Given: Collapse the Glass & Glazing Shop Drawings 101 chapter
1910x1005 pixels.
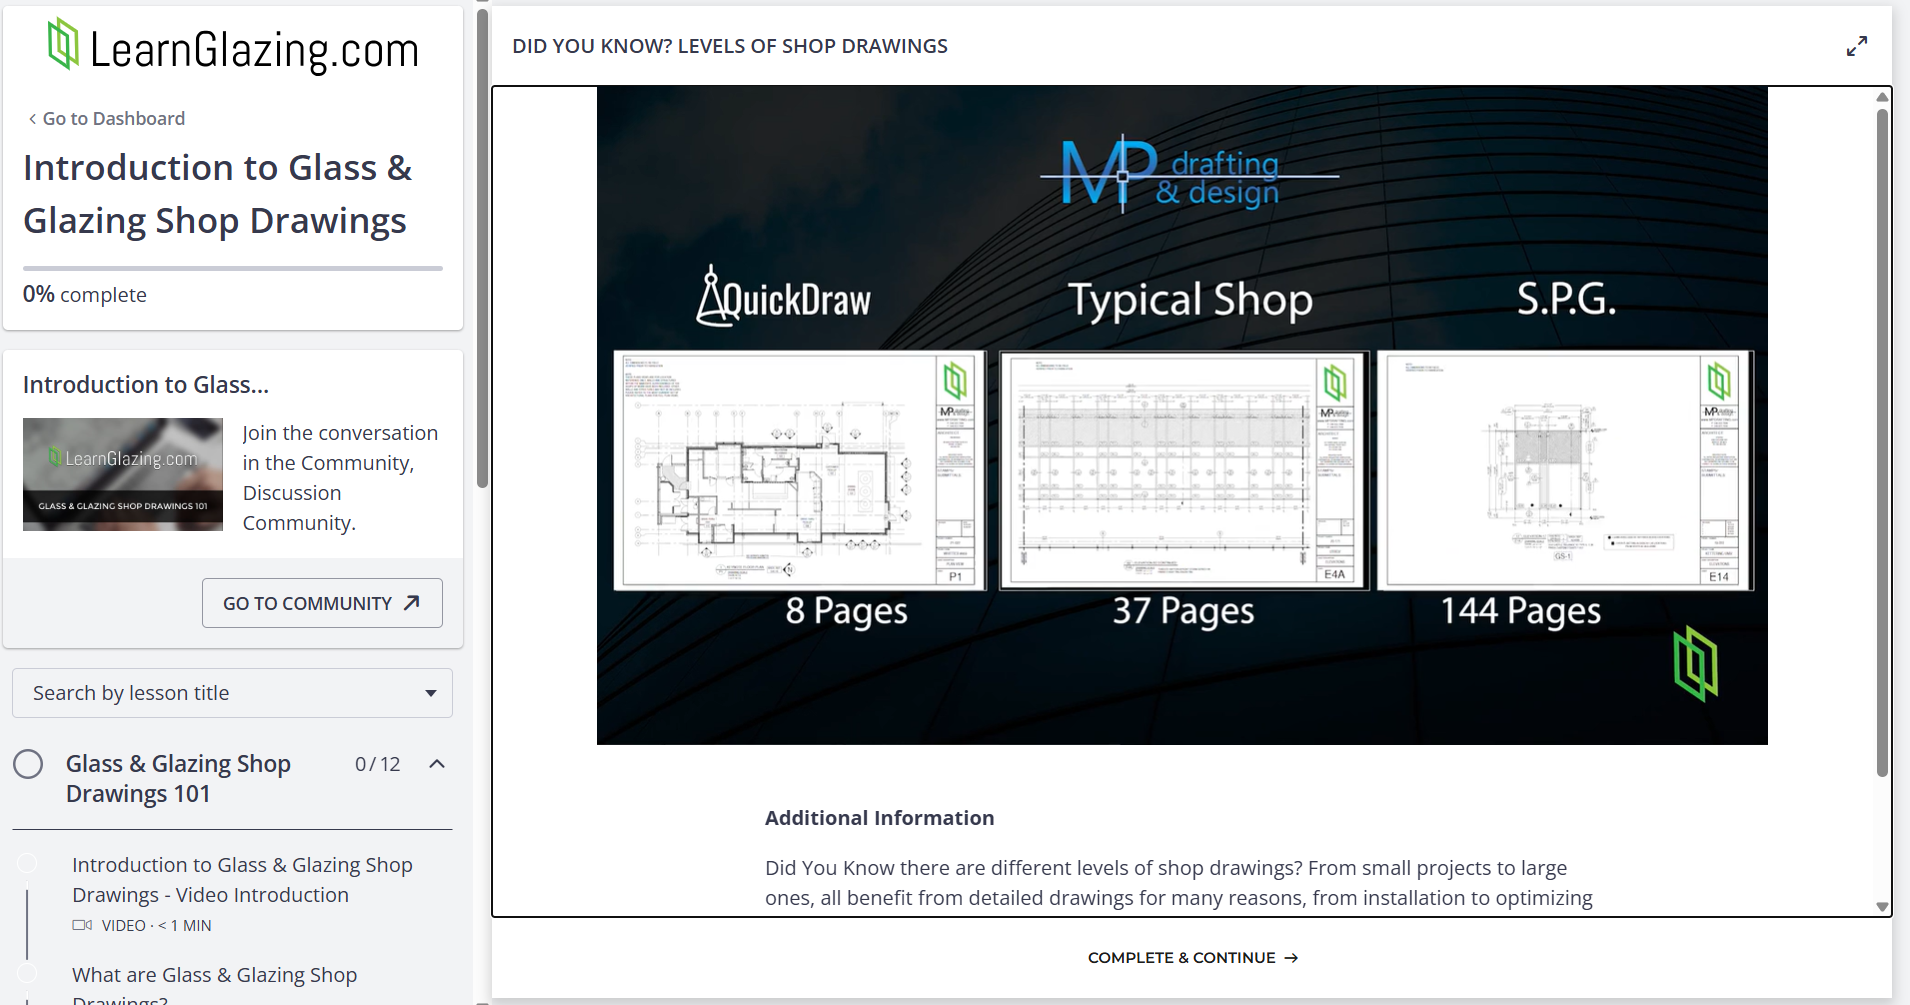Looking at the screenshot, I should [437, 764].
